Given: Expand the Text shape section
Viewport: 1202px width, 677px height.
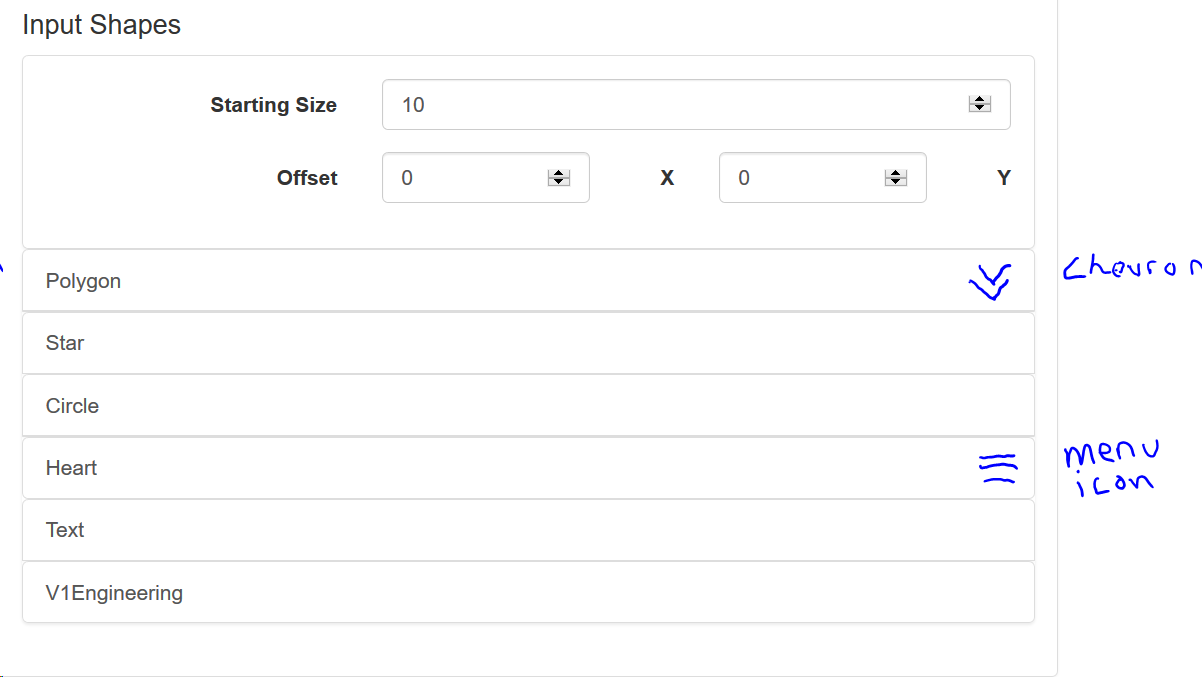Looking at the screenshot, I should click(65, 530).
